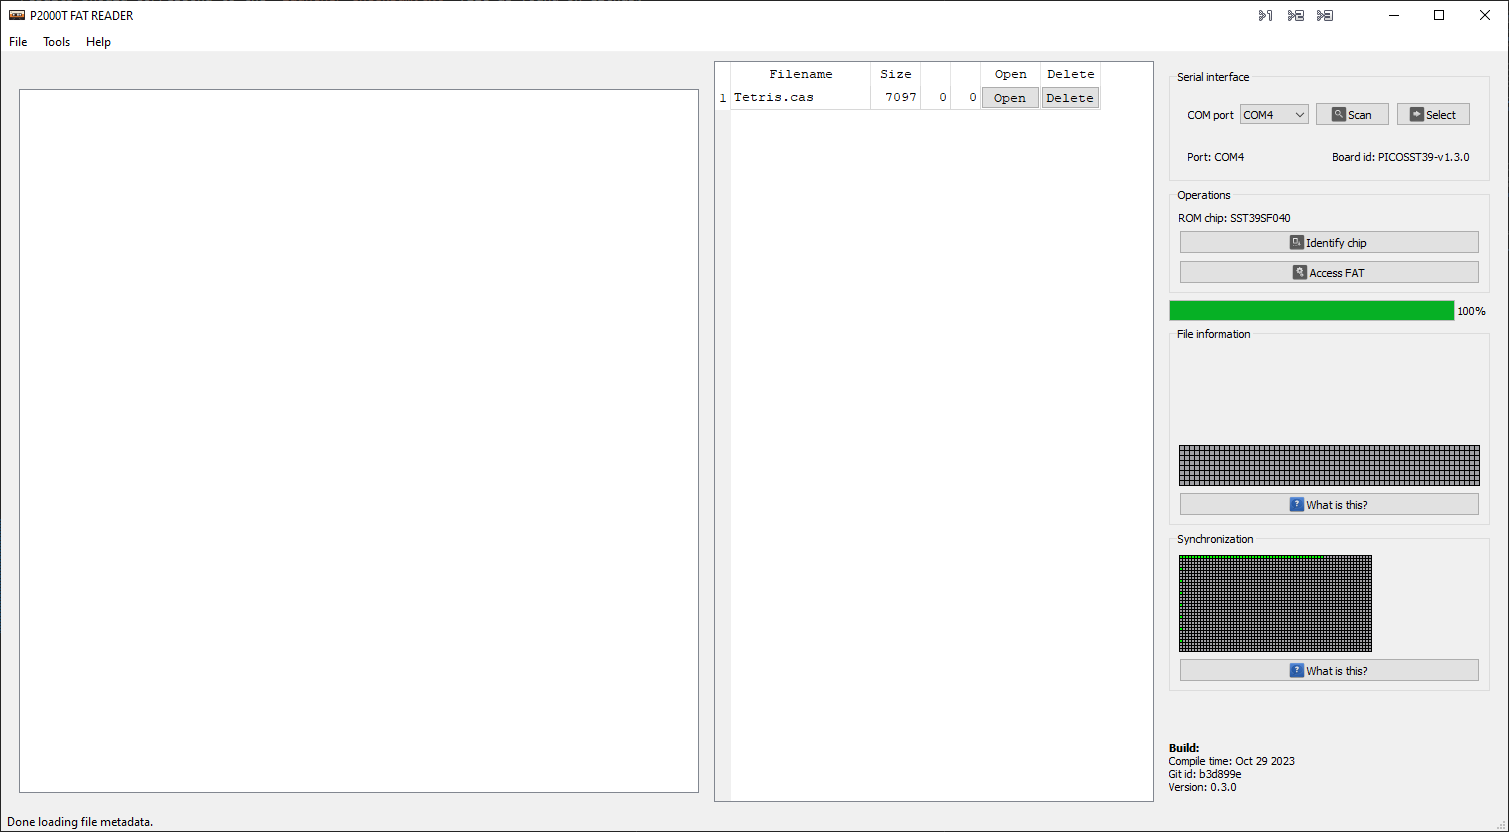The image size is (1509, 832).
Task: Click the Synchronization block grid
Action: 1275,604
